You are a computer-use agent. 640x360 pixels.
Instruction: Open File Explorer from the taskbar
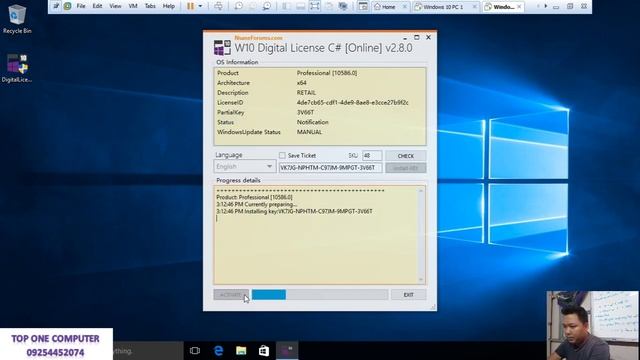pyautogui.click(x=241, y=351)
